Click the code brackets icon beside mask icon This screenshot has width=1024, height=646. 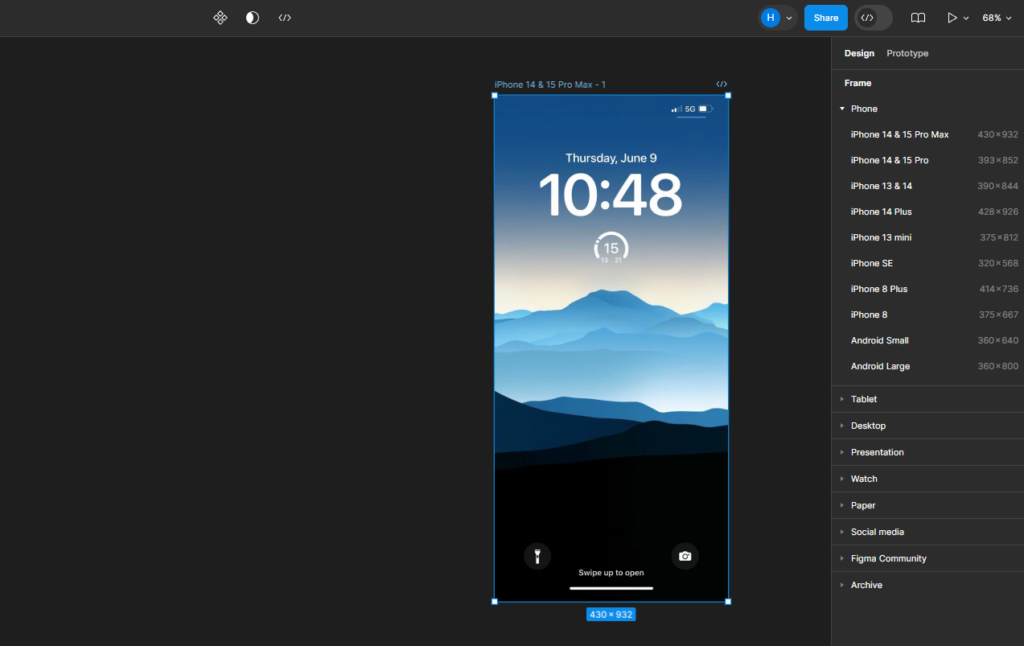pos(285,18)
